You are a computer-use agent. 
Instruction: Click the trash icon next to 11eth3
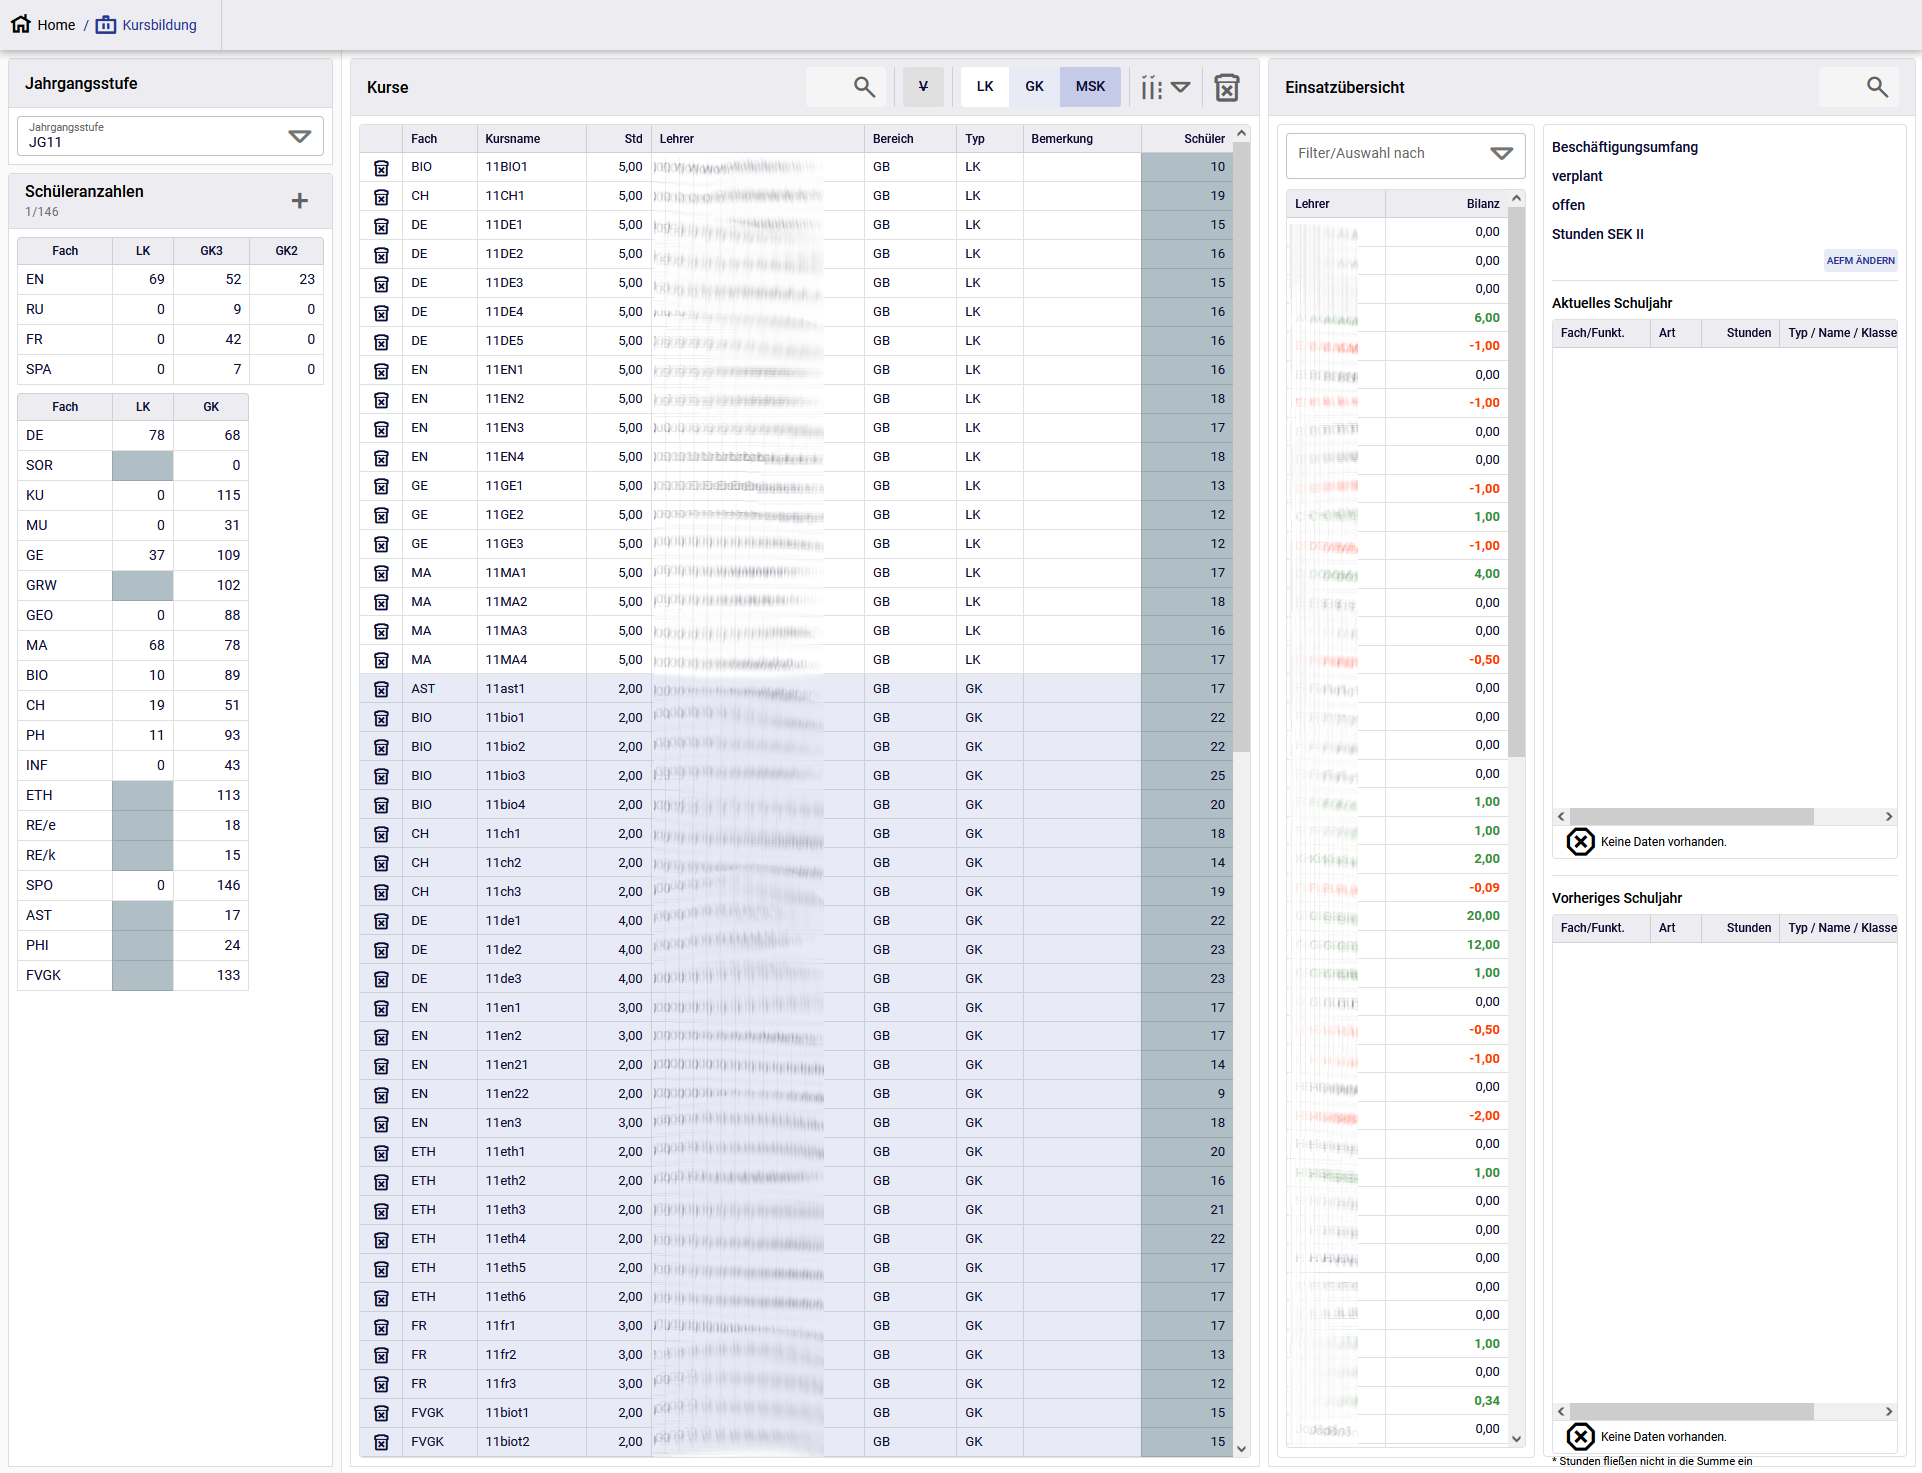pos(381,1211)
